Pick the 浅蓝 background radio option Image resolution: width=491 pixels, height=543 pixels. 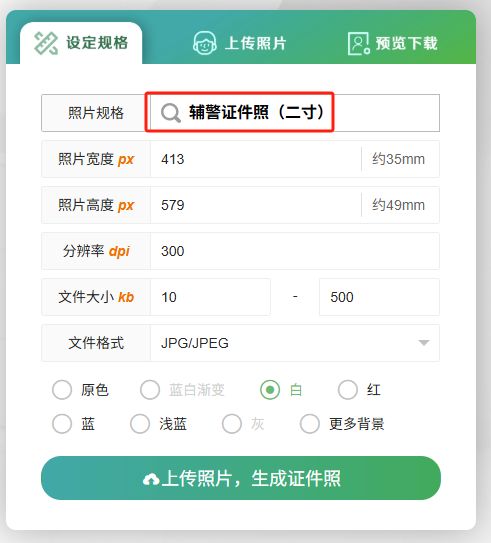point(140,424)
